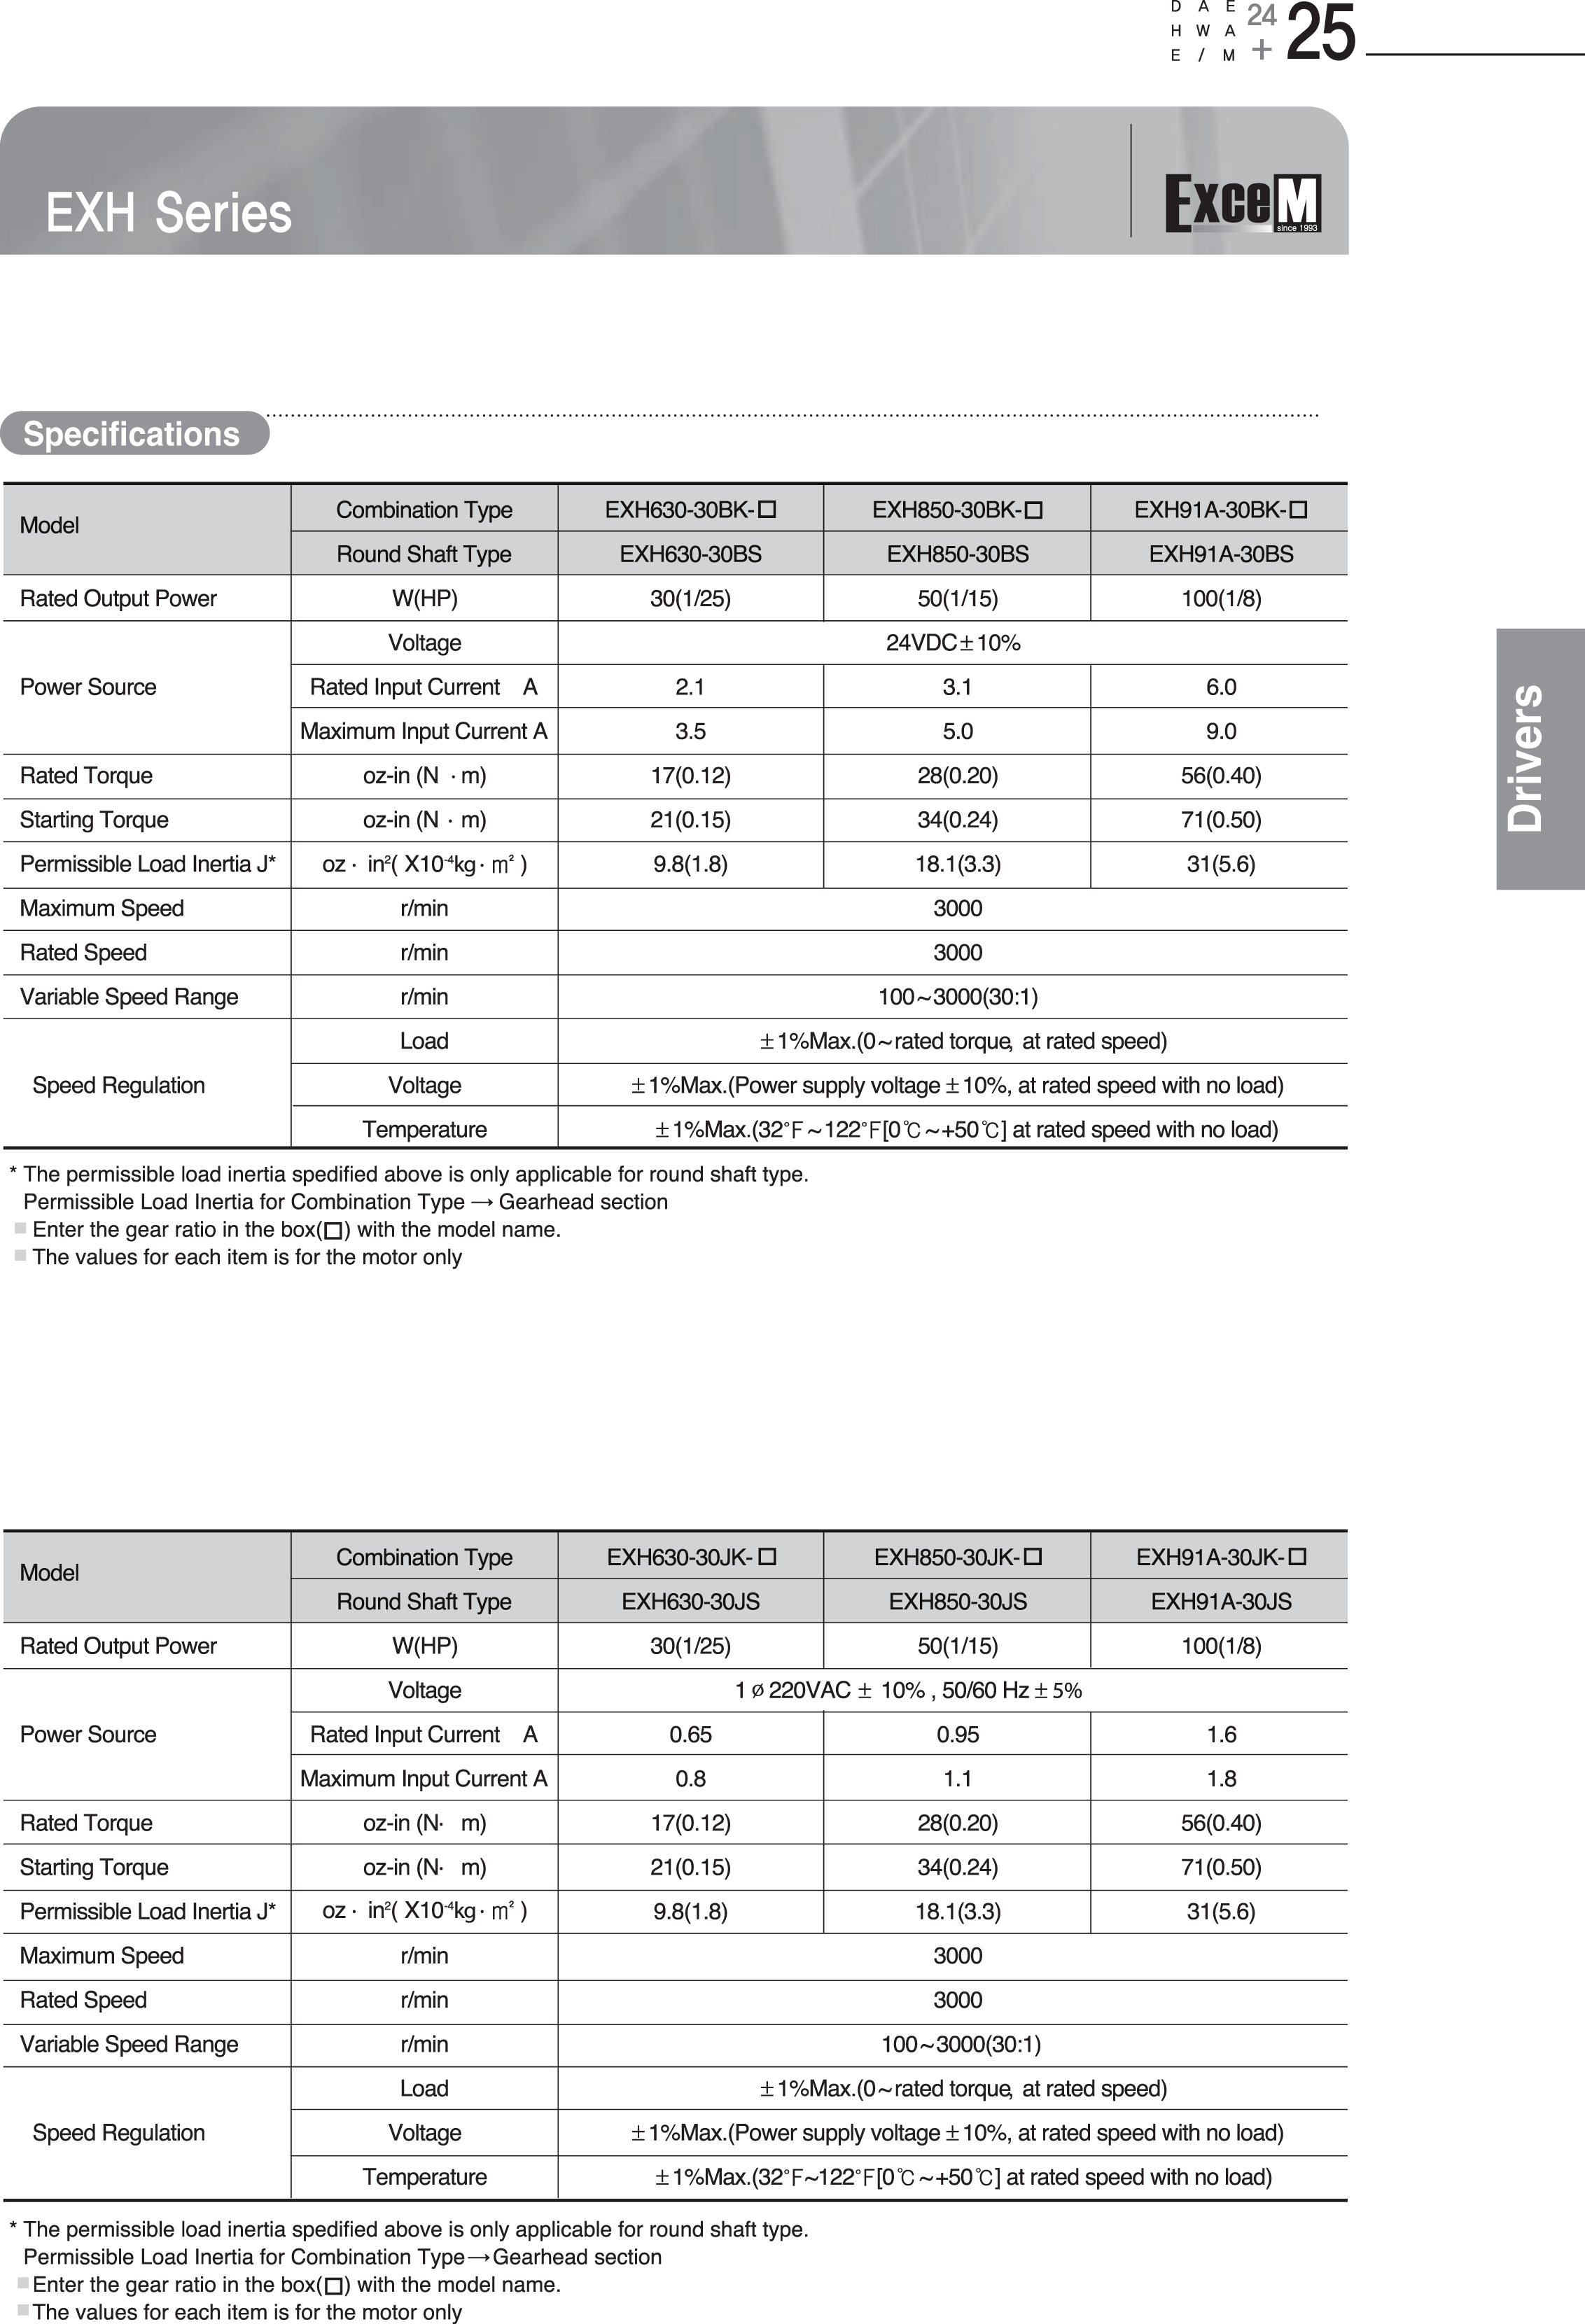Click square bullet before first 'Enter the gear ratio'
The image size is (1585, 2324).
[x=20, y=1228]
